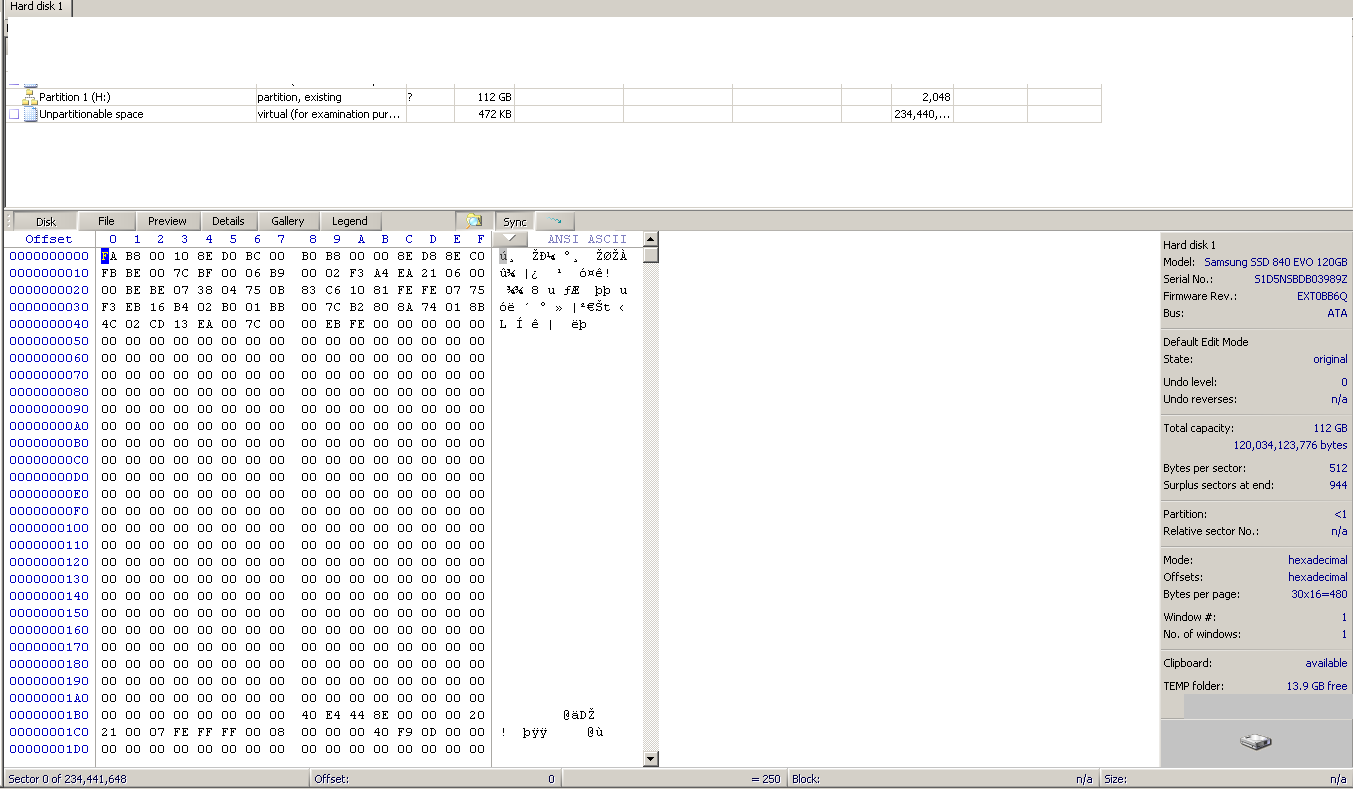Click Surplus sectors at end value 944
This screenshot has width=1353, height=790.
pos(1338,485)
